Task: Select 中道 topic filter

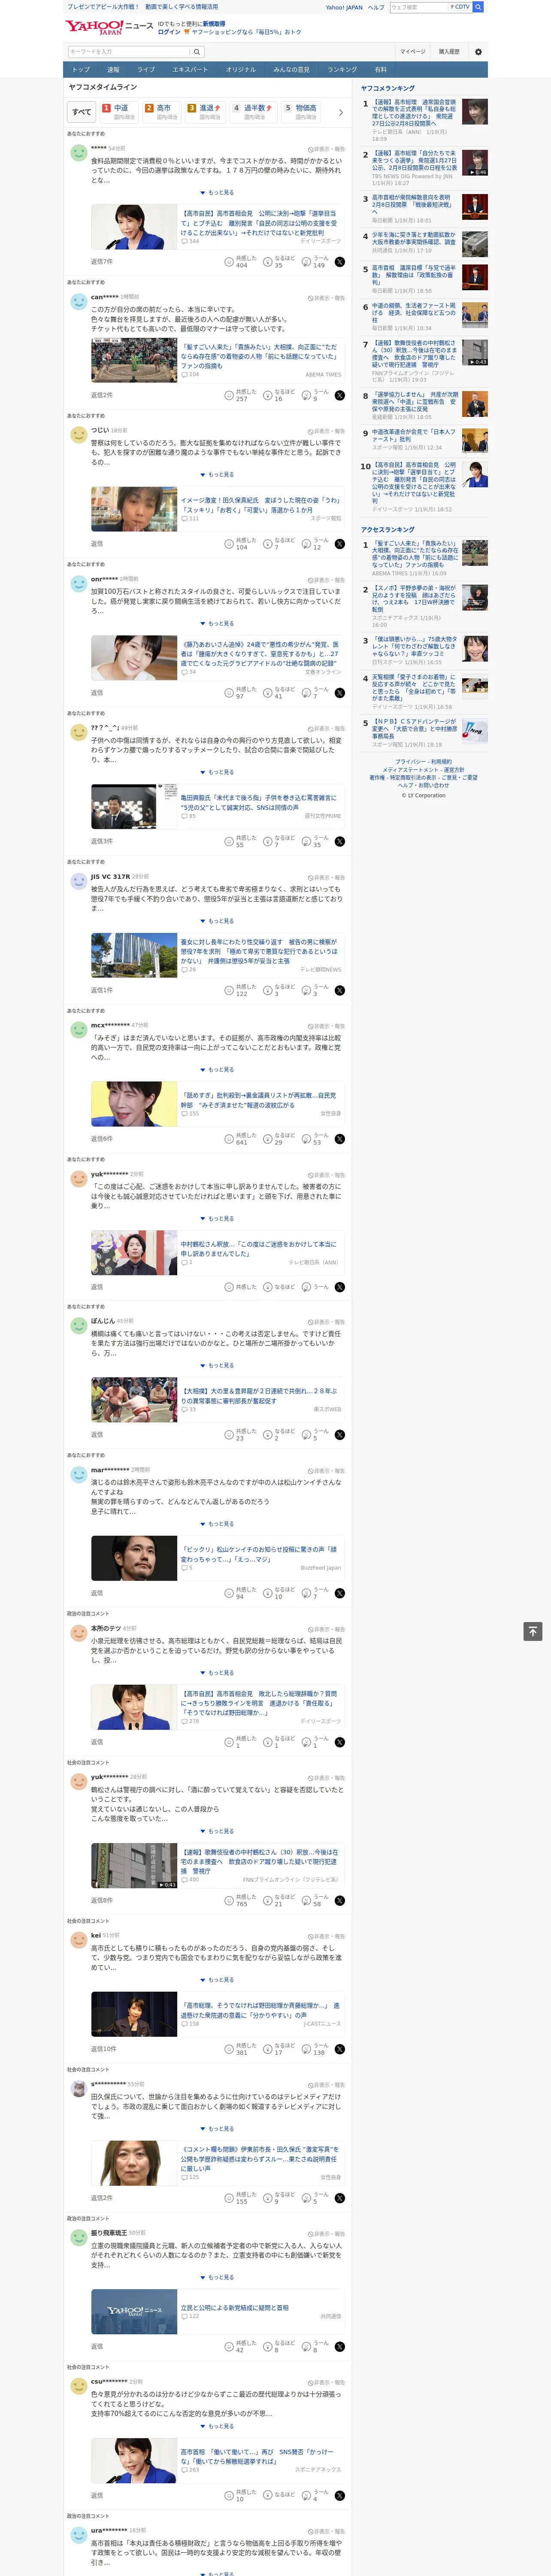Action: [x=119, y=112]
